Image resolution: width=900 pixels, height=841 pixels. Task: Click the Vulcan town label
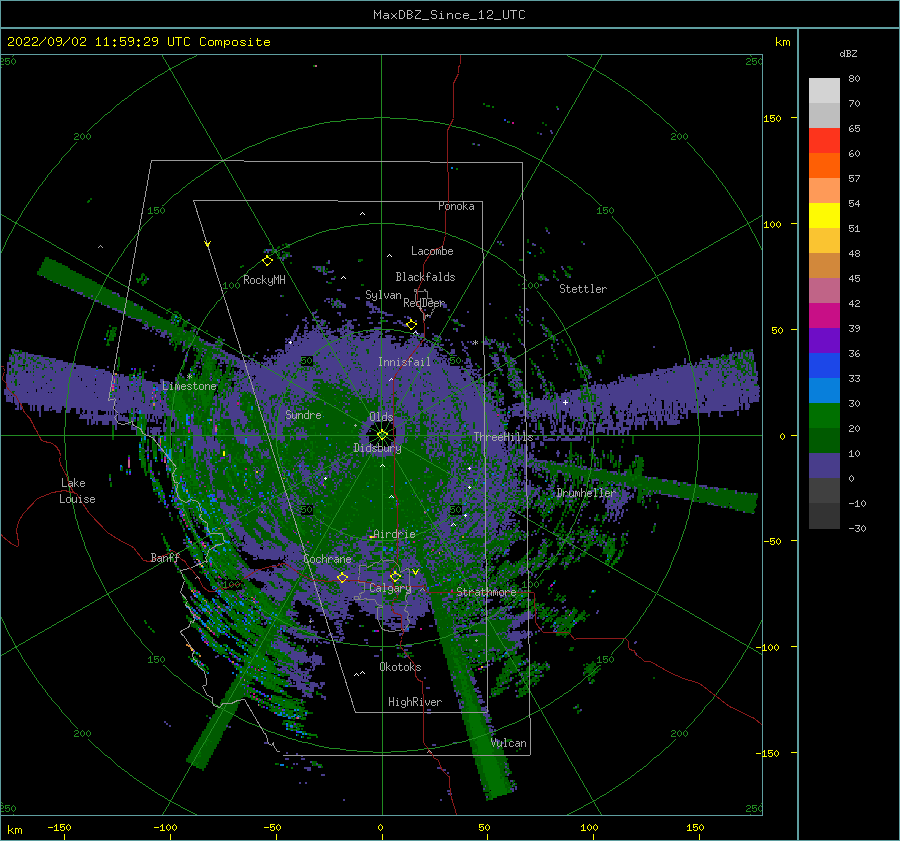[509, 743]
